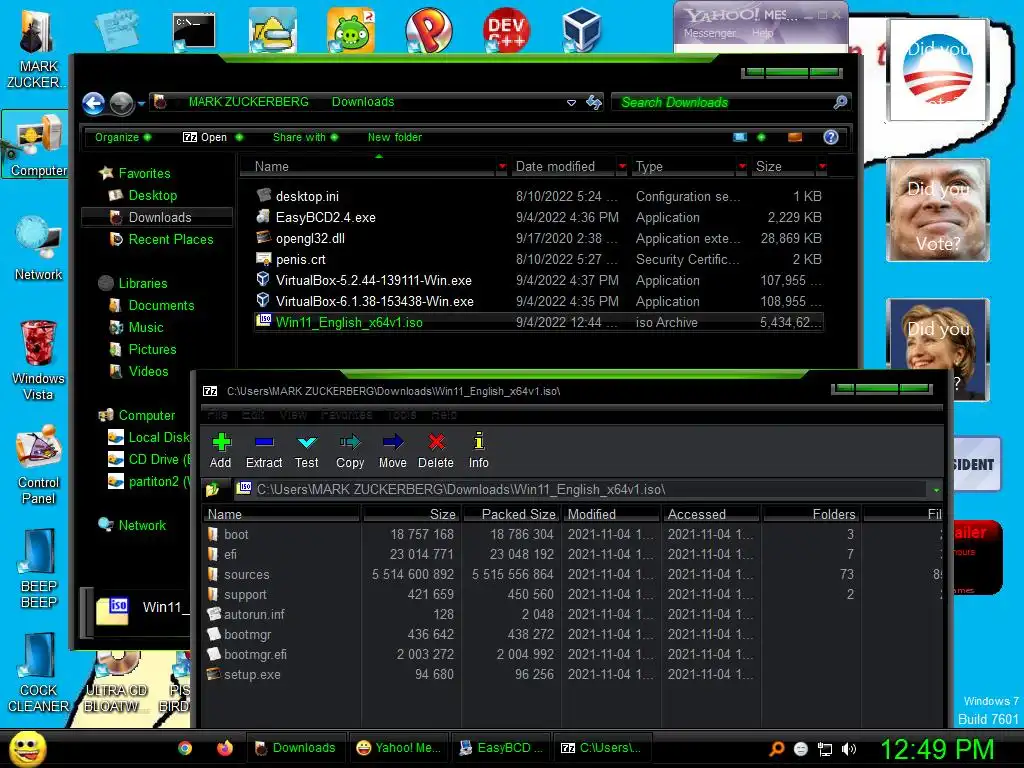The width and height of the screenshot is (1024, 768).
Task: Open the Name column filter dropdown
Action: 502,167
